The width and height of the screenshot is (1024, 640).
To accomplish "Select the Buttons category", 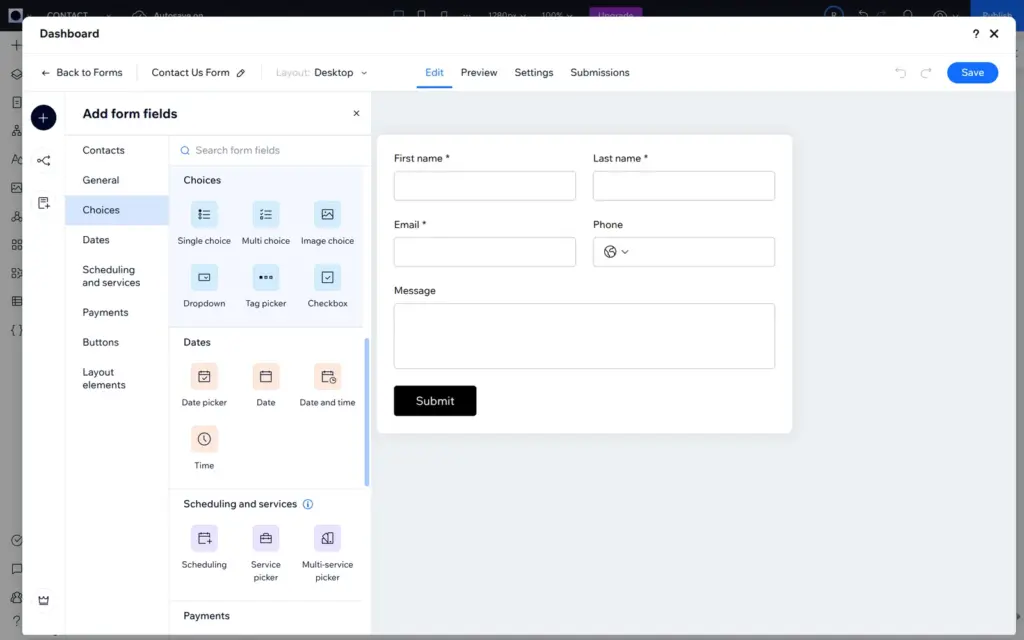I will click(117, 342).
